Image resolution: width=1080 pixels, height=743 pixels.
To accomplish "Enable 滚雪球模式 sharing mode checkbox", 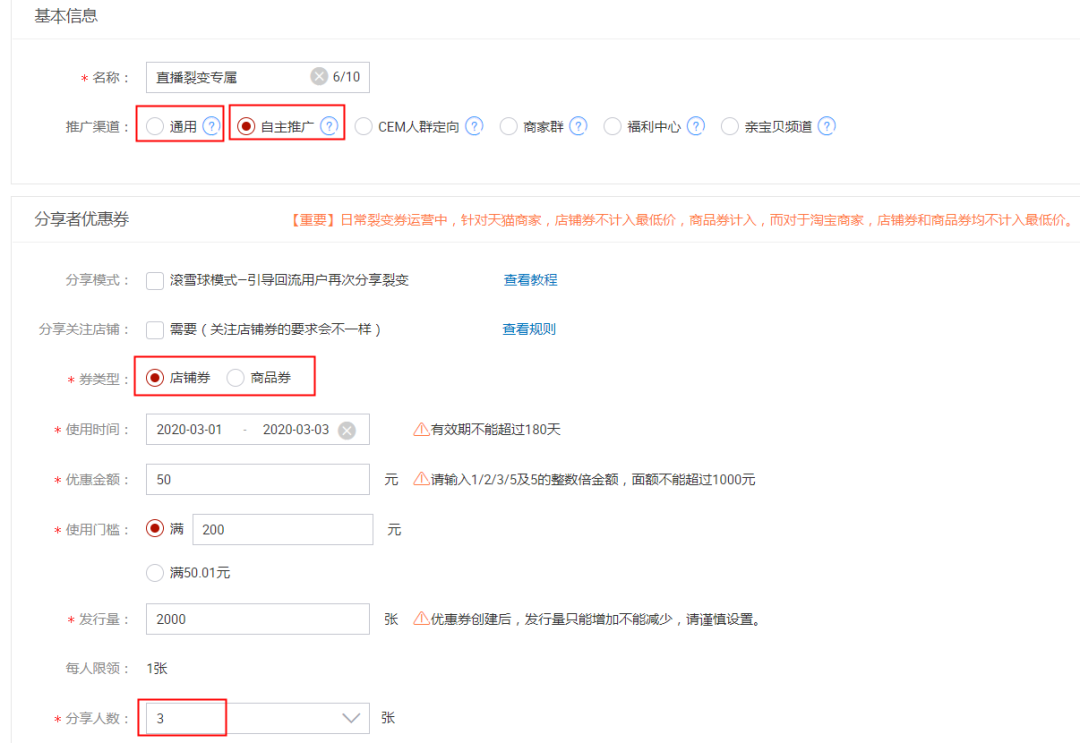I will [x=155, y=280].
